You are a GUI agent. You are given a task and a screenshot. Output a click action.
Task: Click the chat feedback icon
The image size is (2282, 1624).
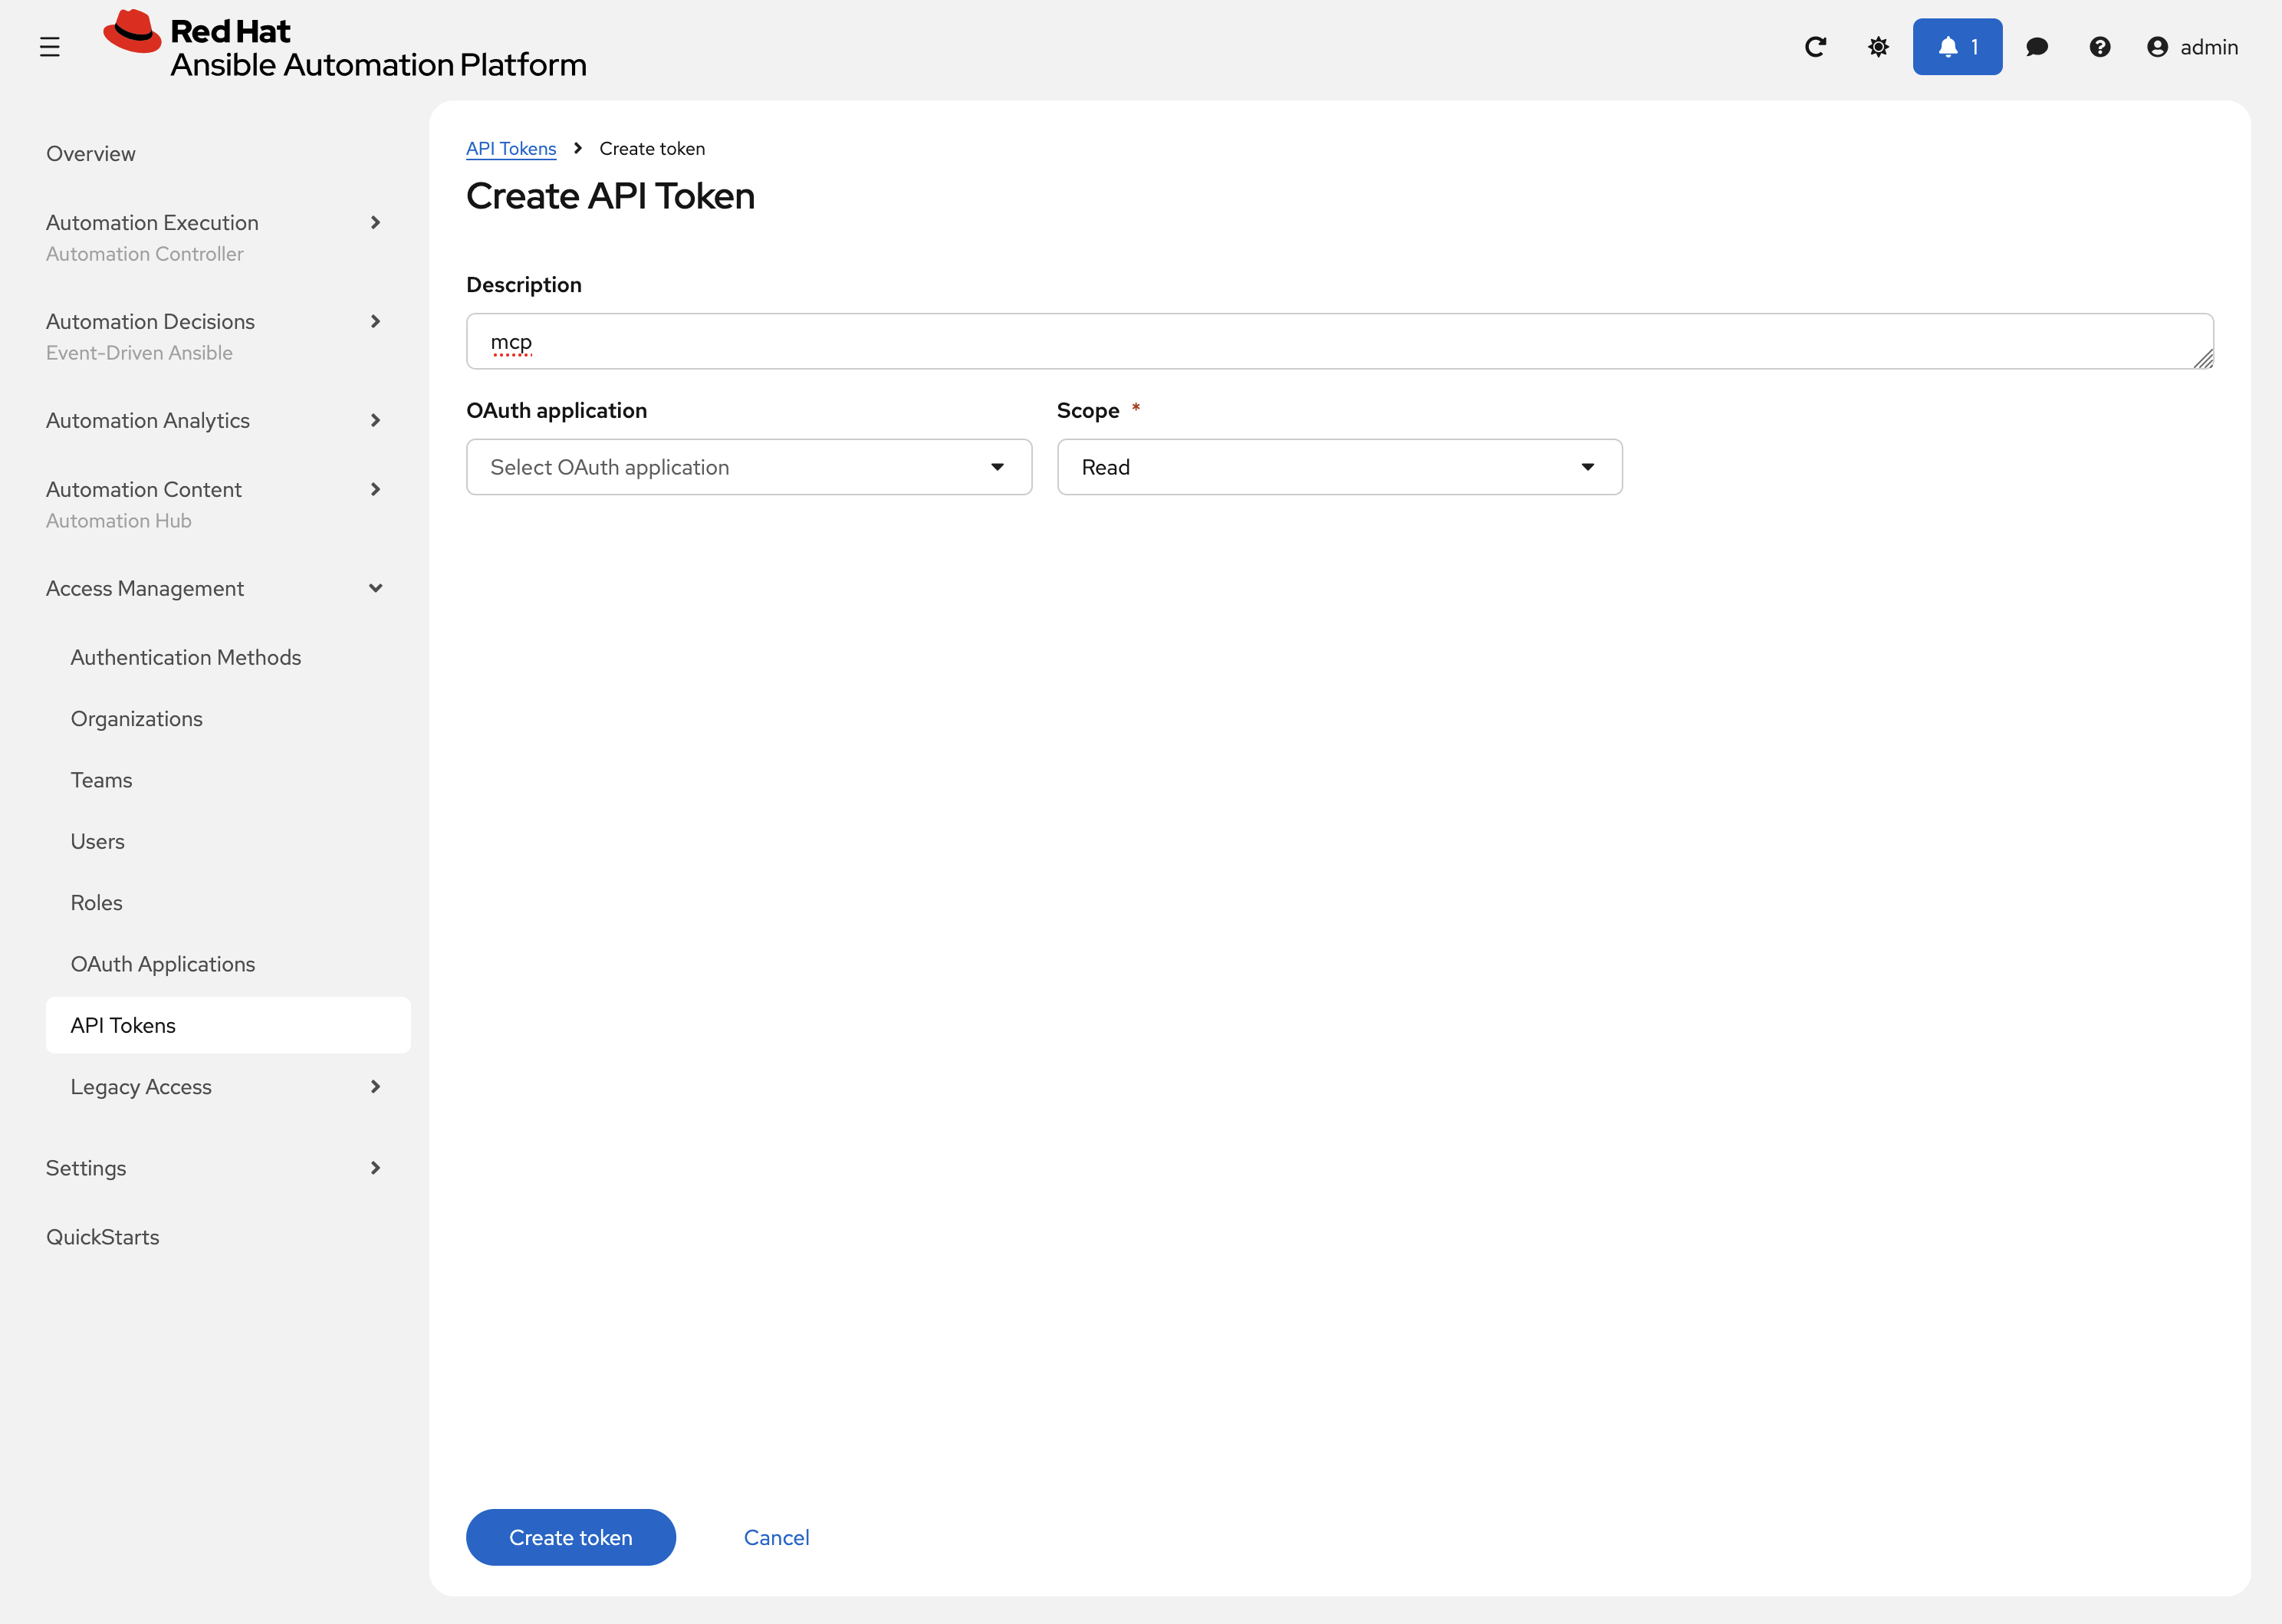[x=2038, y=46]
